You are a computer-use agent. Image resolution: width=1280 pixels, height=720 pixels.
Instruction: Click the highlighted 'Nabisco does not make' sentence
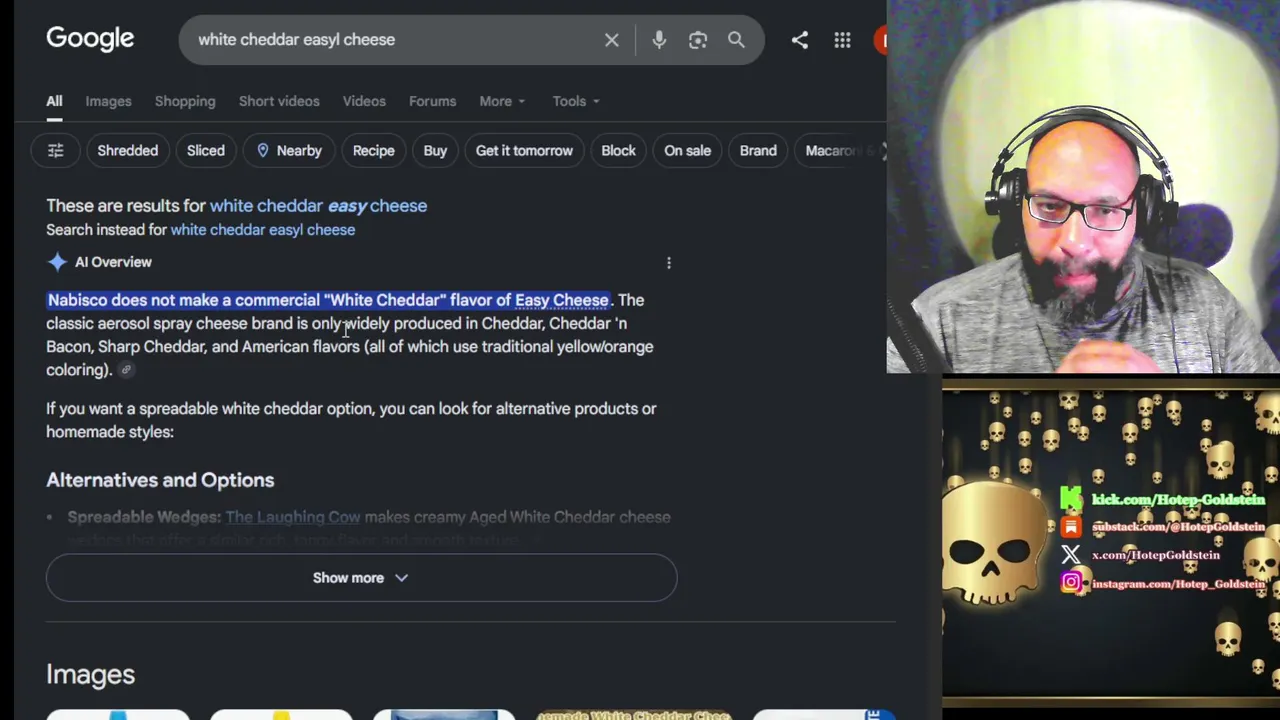(328, 300)
